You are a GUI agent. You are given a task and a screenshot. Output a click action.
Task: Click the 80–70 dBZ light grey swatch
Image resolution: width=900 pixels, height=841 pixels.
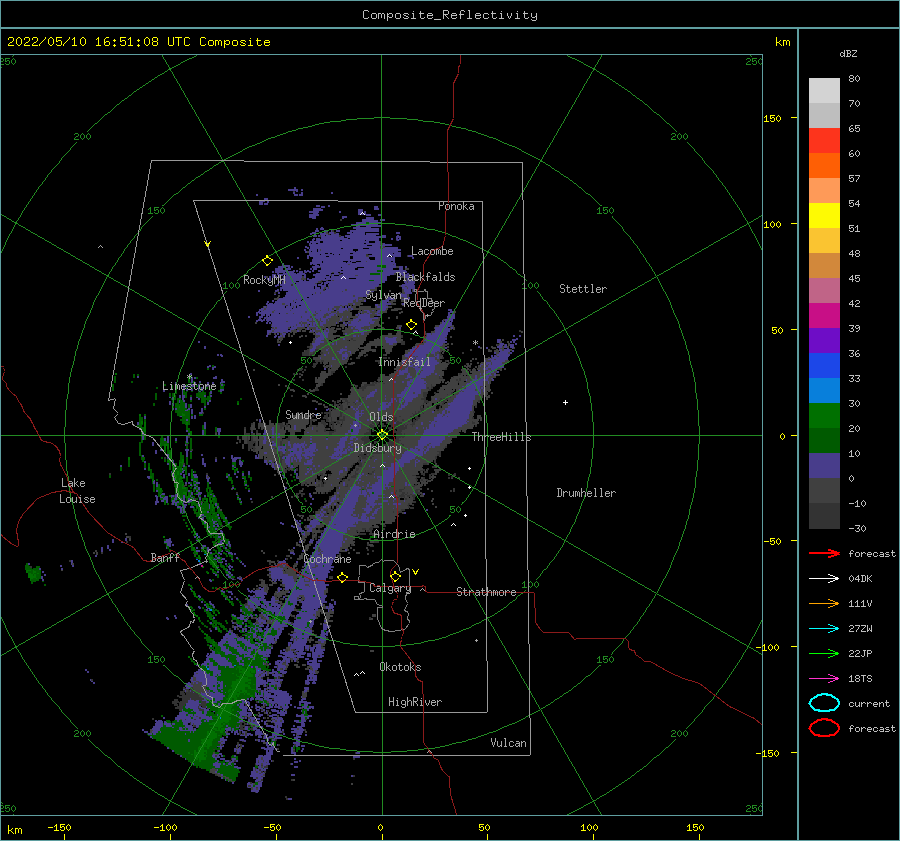[824, 91]
